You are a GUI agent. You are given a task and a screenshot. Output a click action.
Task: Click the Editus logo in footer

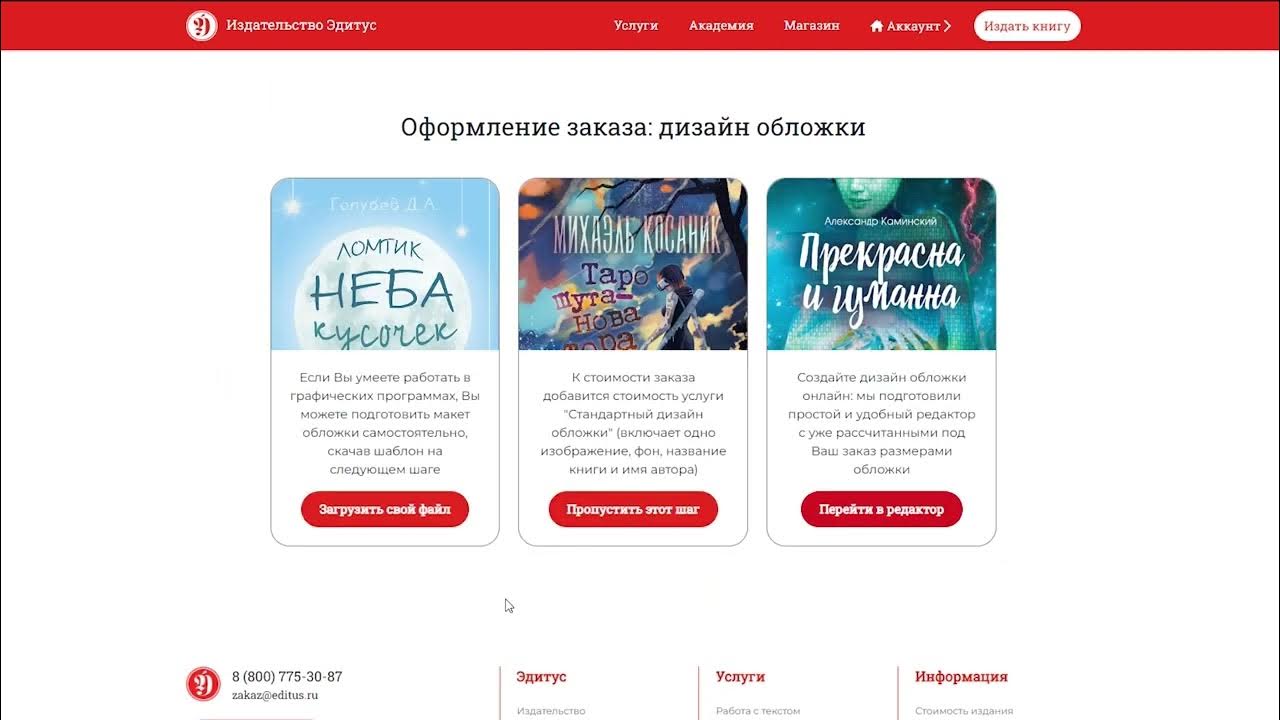click(x=203, y=684)
